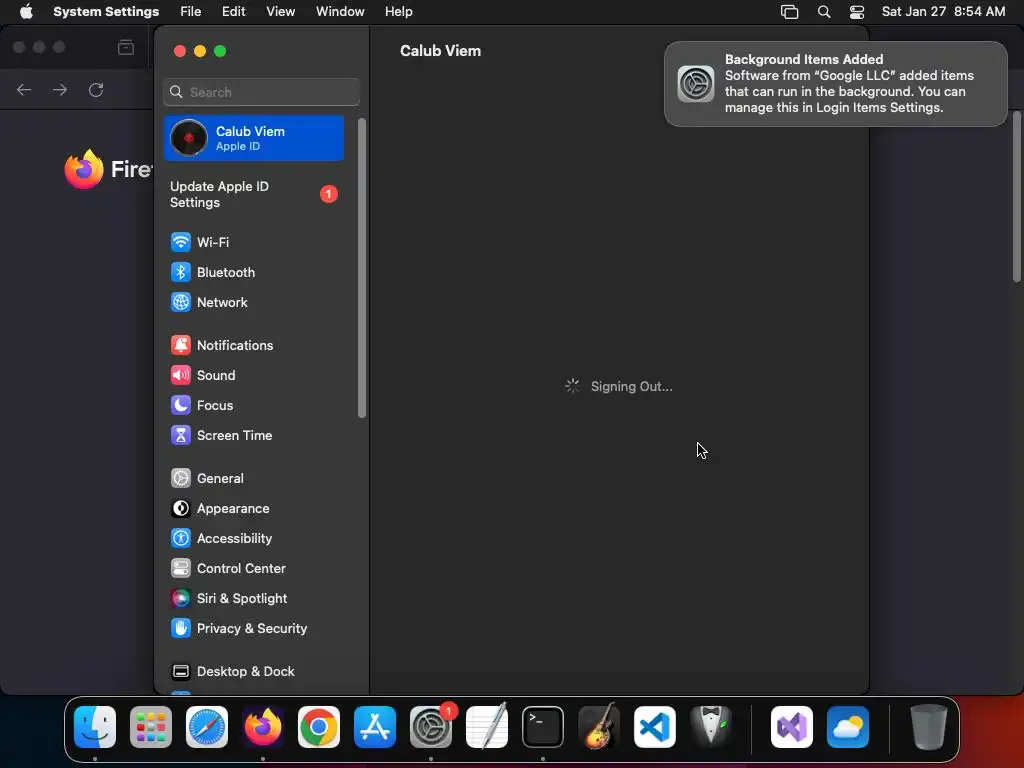Viewport: 1024px width, 768px height.
Task: Open Siri & Spotlight settings
Action: (253, 599)
